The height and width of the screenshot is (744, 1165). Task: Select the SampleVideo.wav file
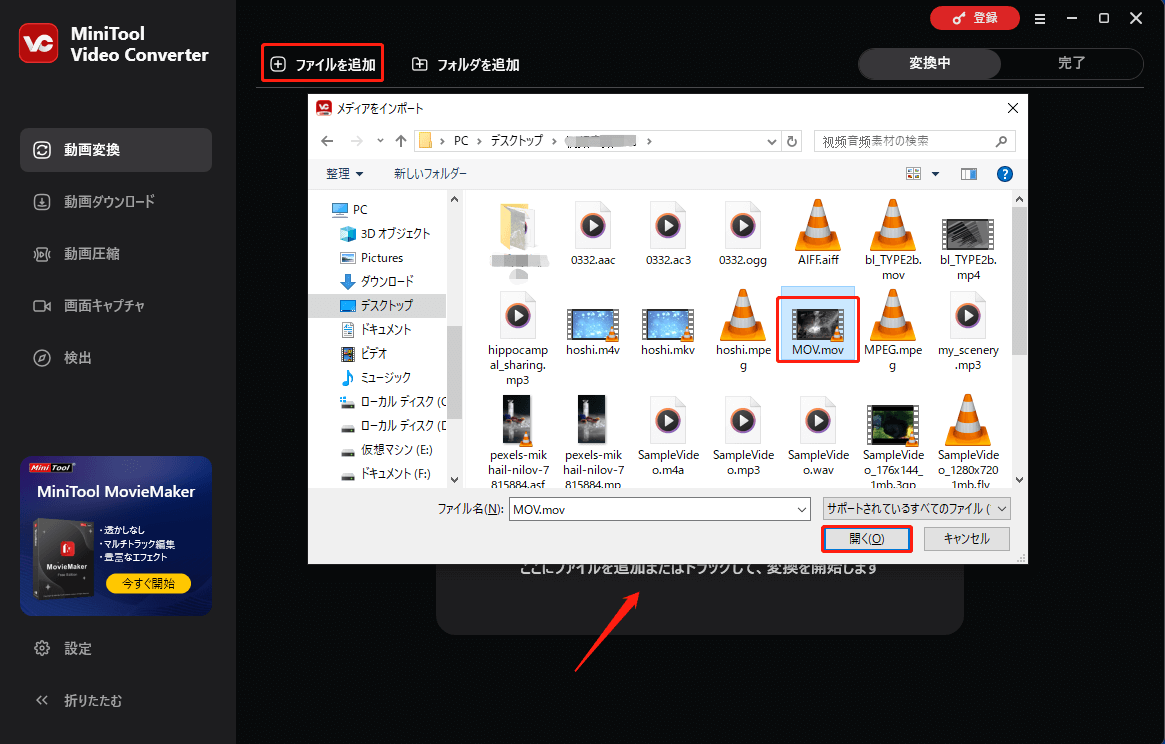pyautogui.click(x=818, y=436)
